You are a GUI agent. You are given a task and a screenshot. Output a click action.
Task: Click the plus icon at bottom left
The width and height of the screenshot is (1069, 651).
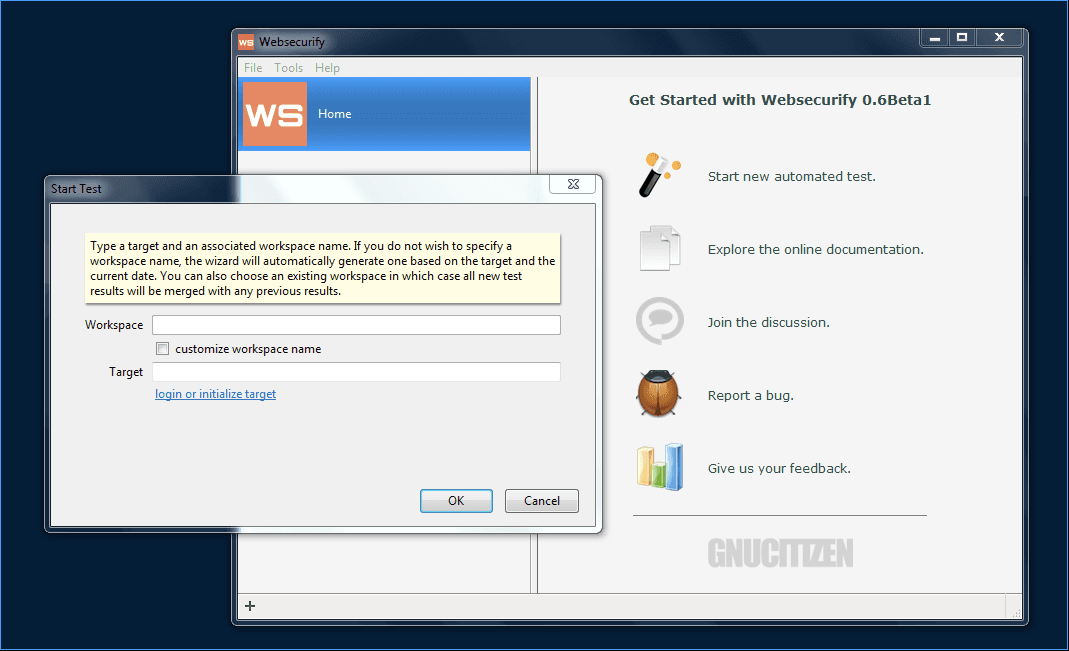[x=250, y=606]
